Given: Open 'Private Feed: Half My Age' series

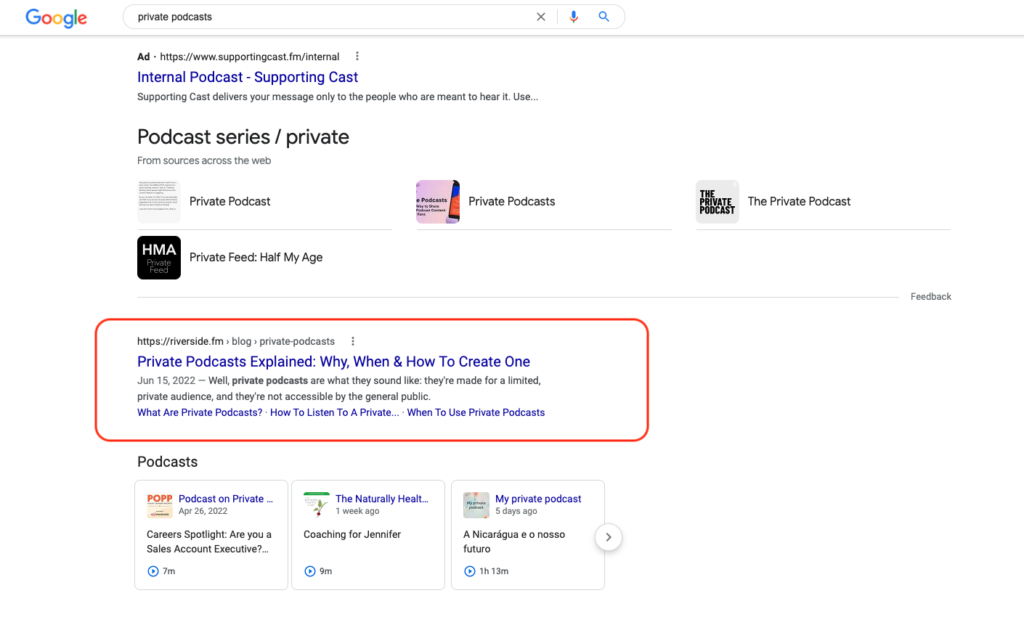Looking at the screenshot, I should point(256,257).
